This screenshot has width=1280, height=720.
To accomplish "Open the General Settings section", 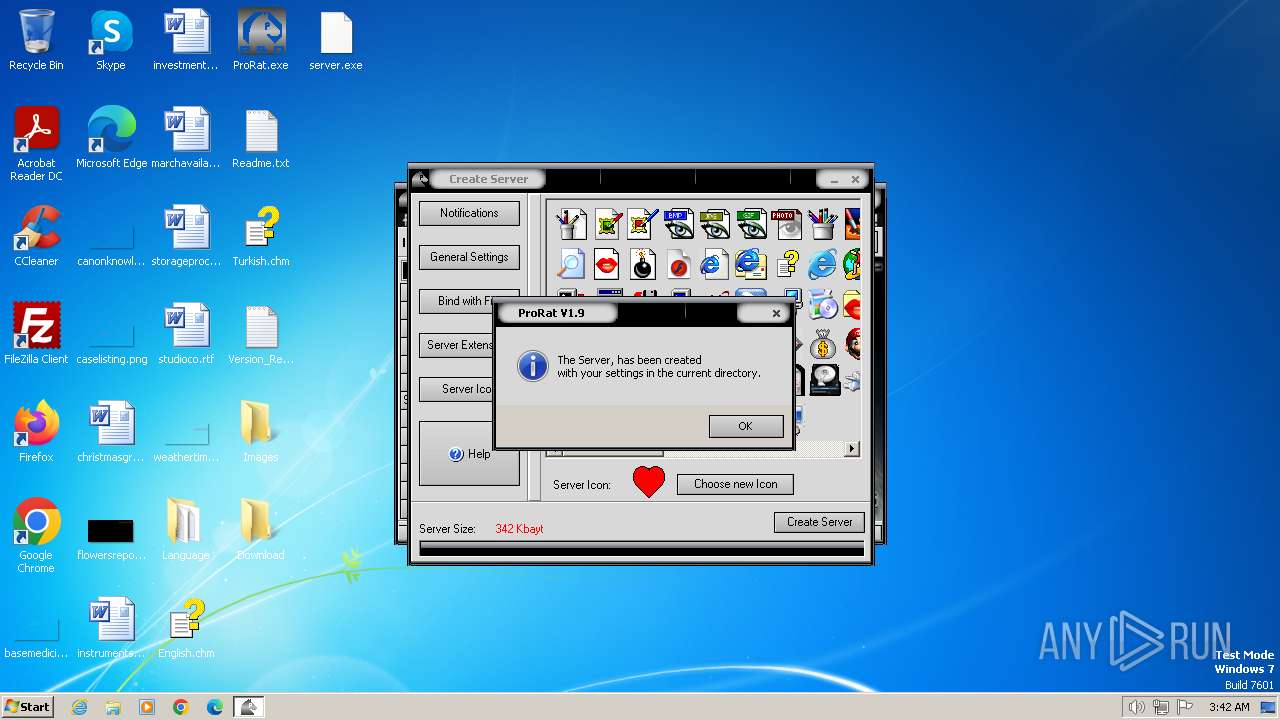I will pos(469,257).
